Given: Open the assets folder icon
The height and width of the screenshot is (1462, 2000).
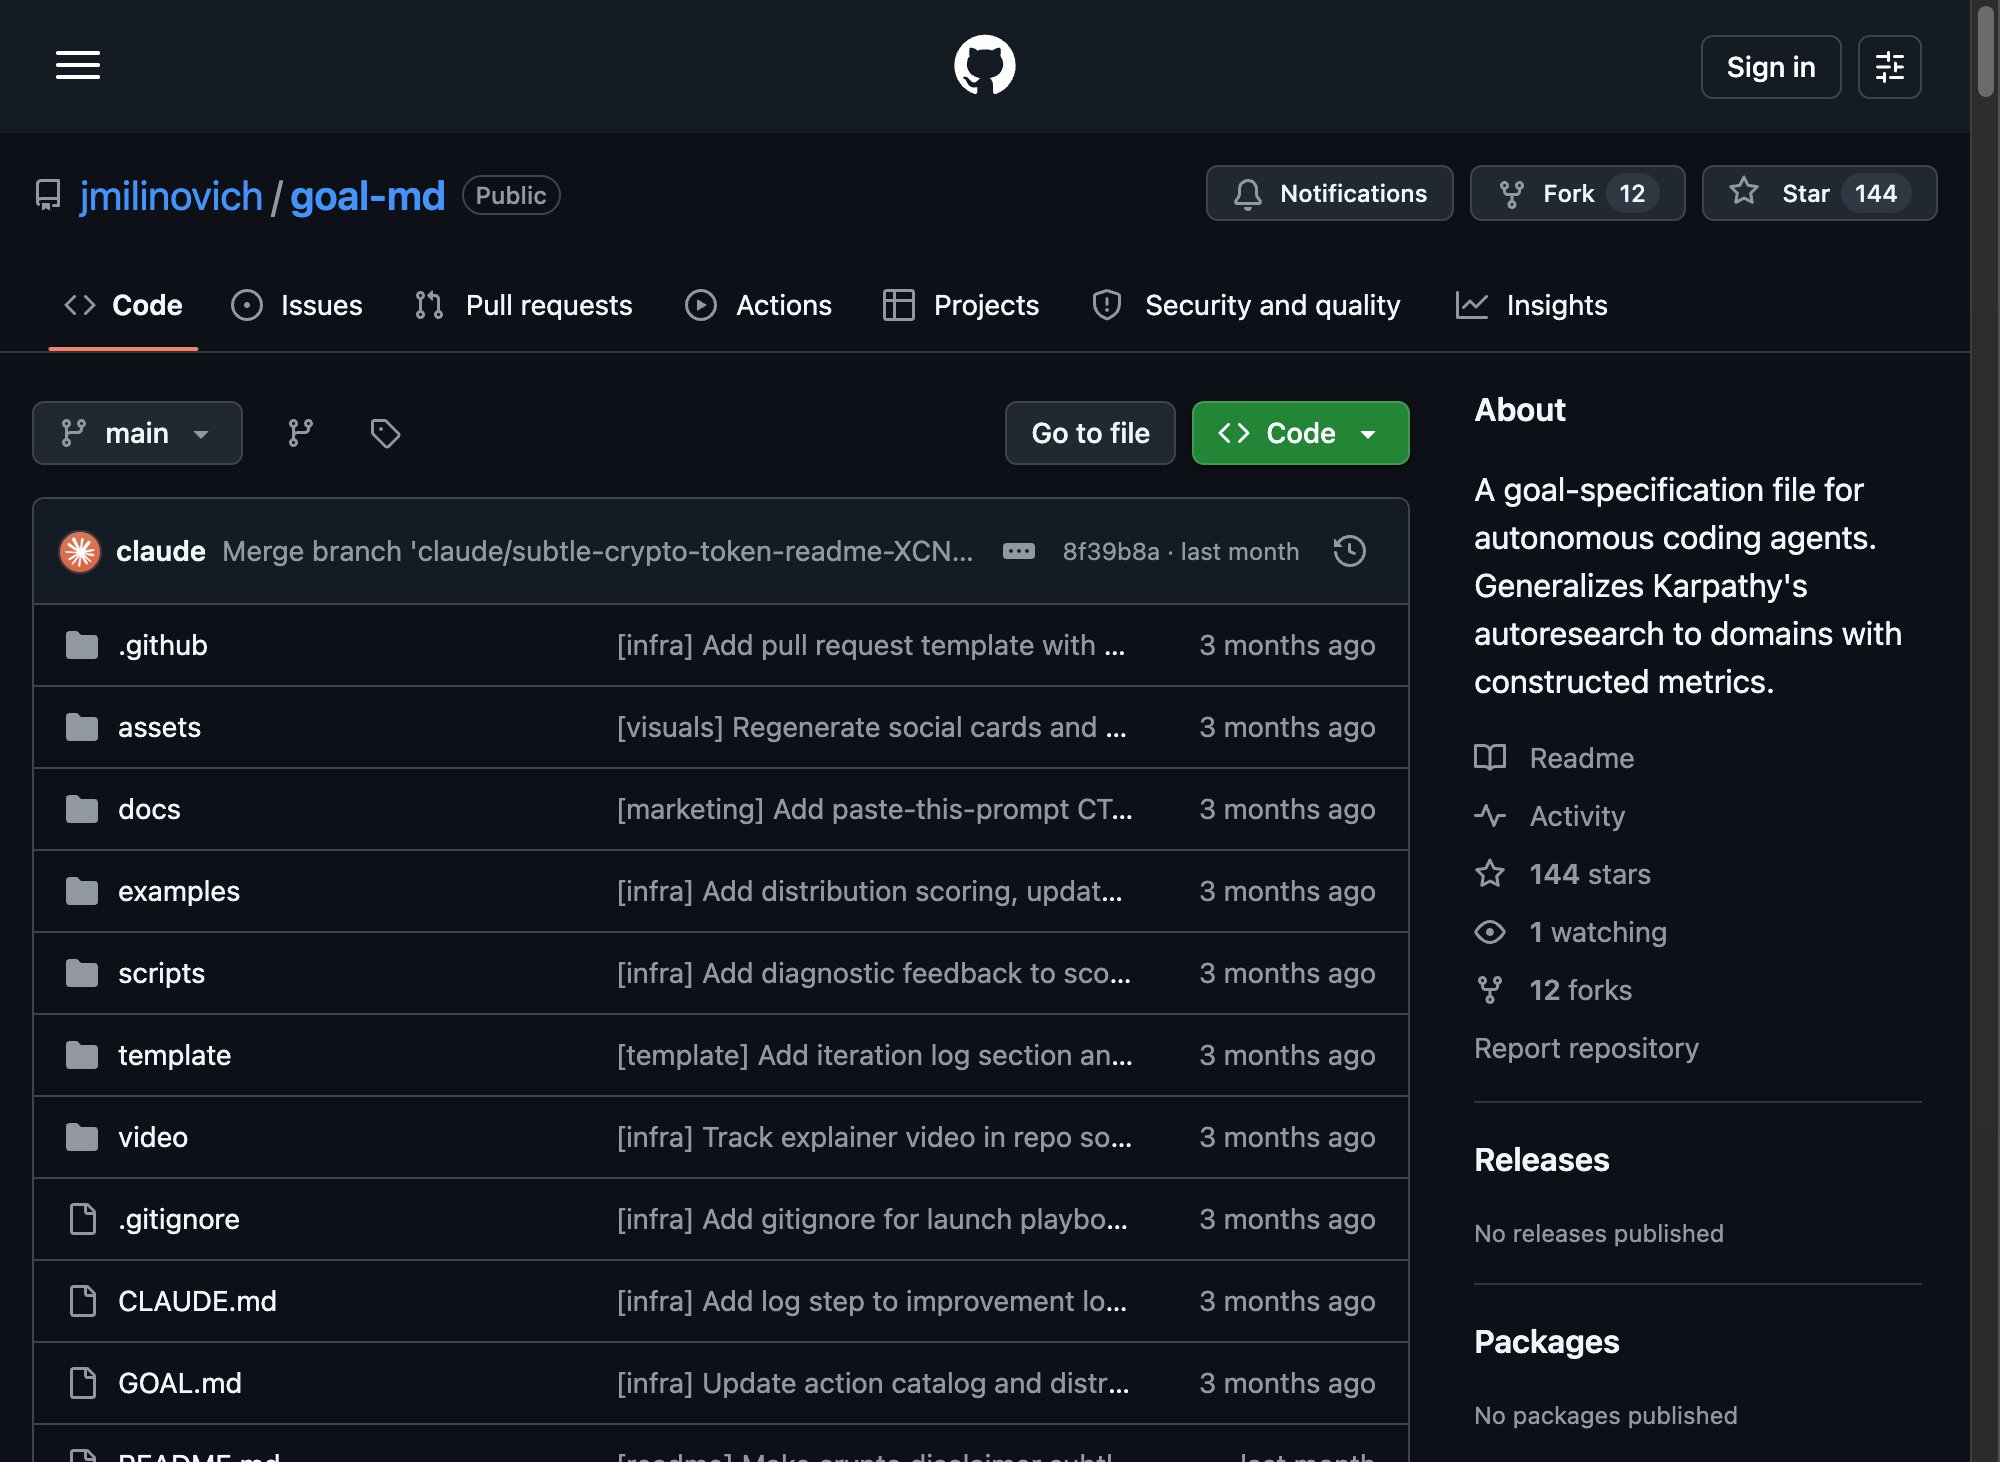Looking at the screenshot, I should (x=82, y=727).
